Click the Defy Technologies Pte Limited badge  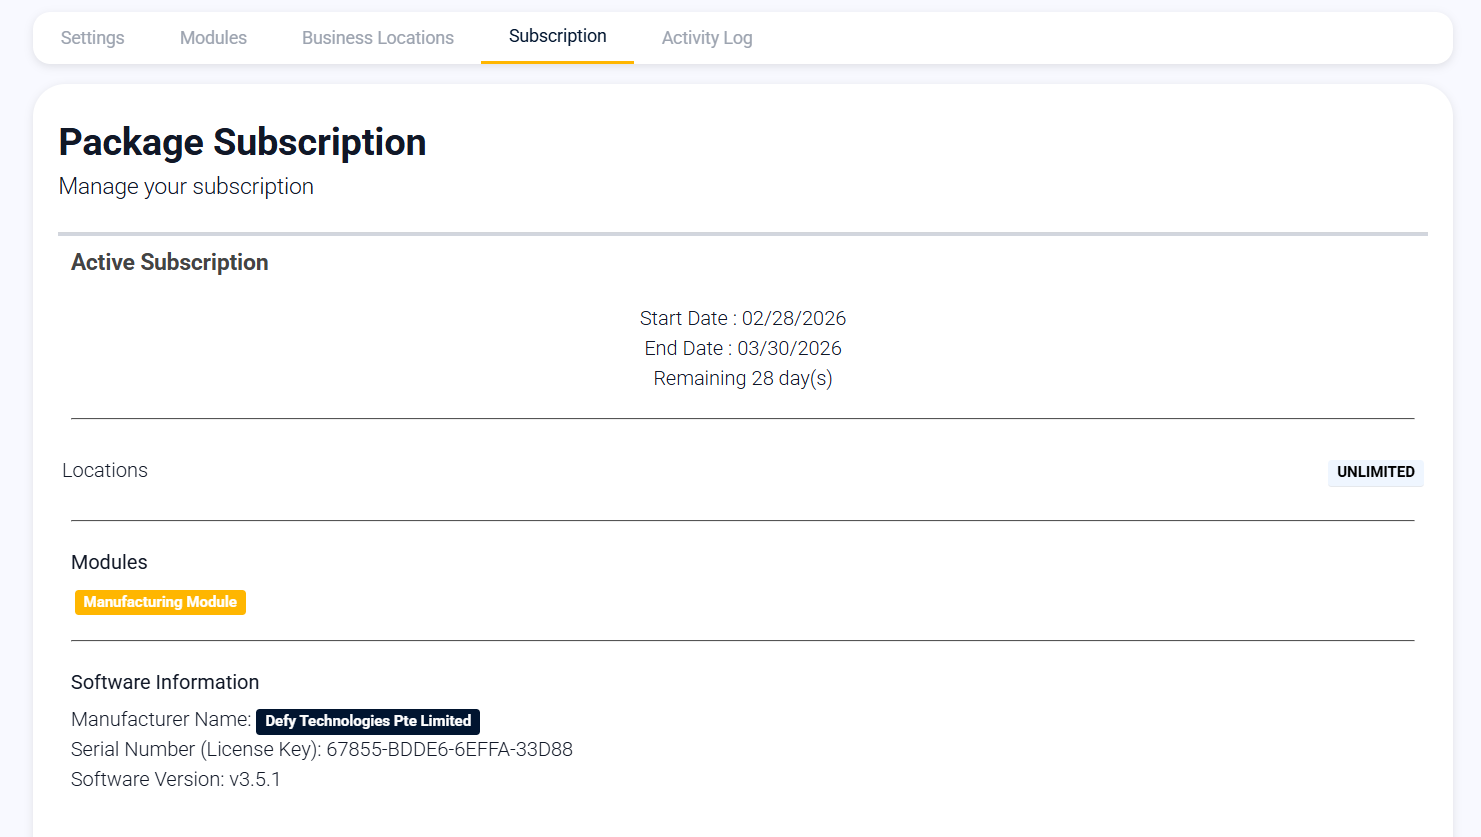coord(367,721)
